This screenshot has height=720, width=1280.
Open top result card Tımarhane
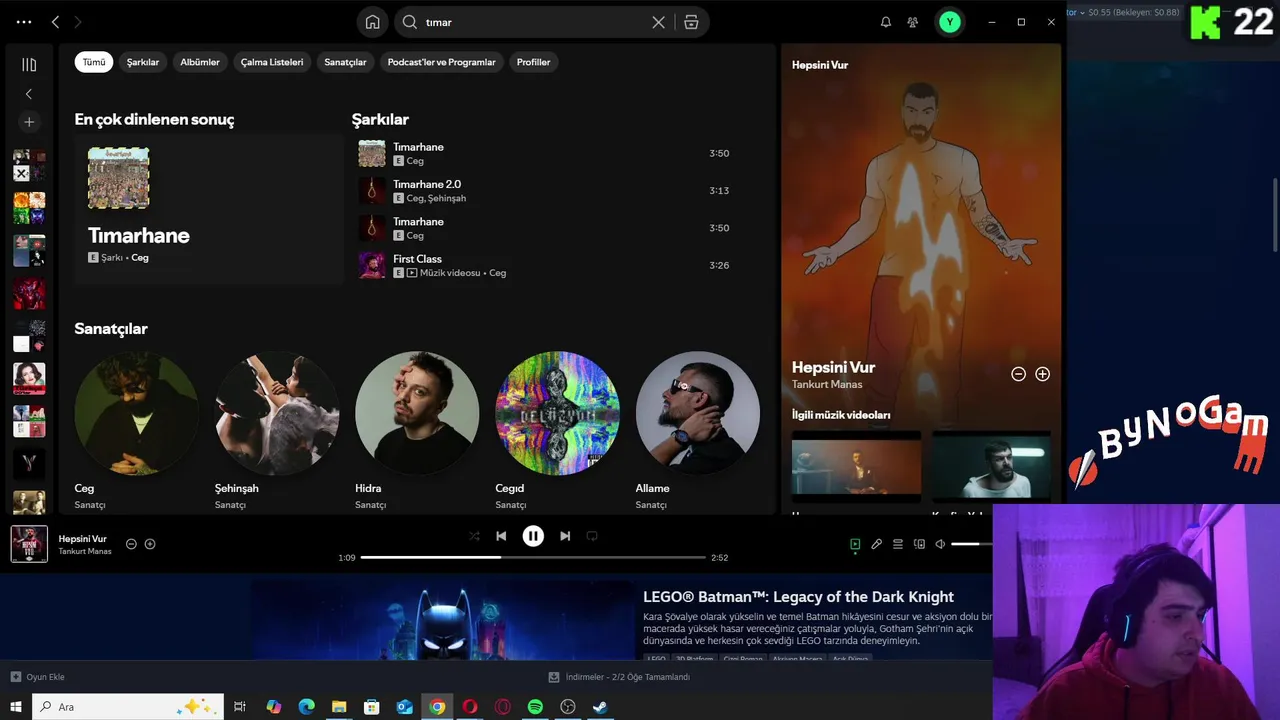click(208, 209)
